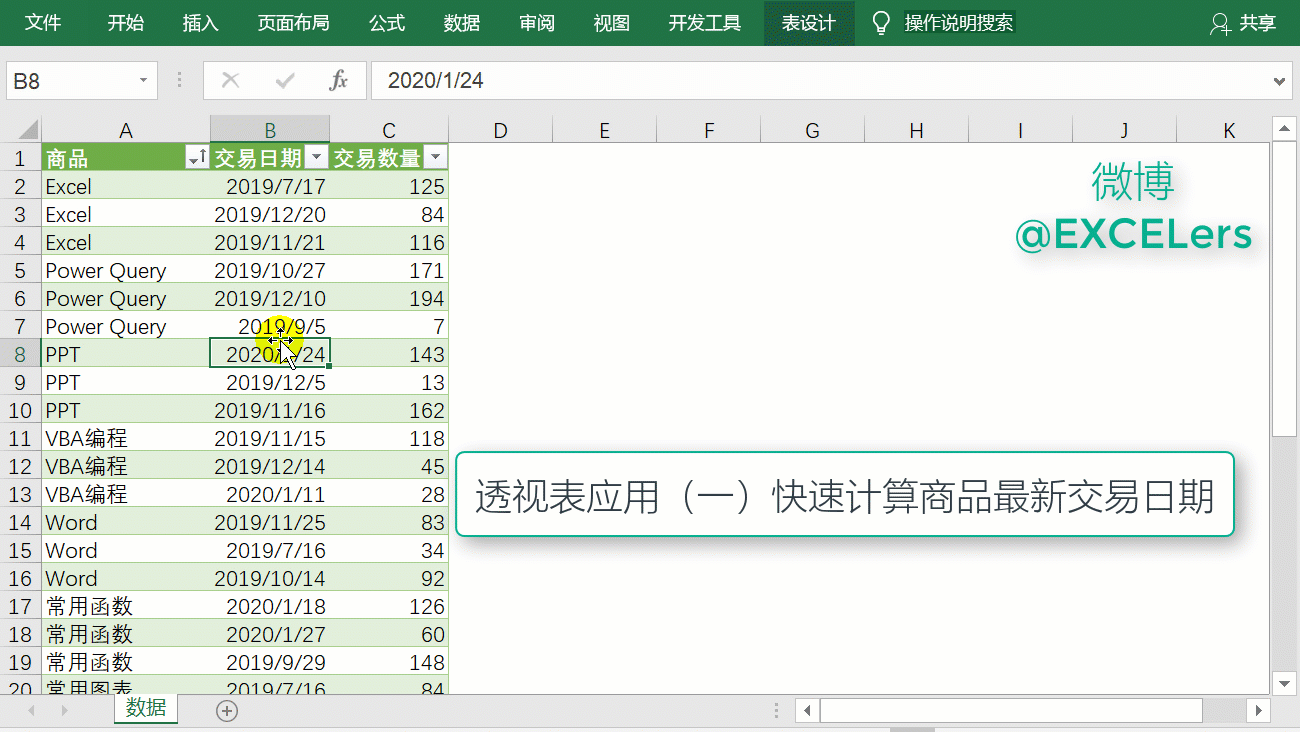The image size is (1300, 732).
Task: Click the Share person icon
Action: (1220, 24)
